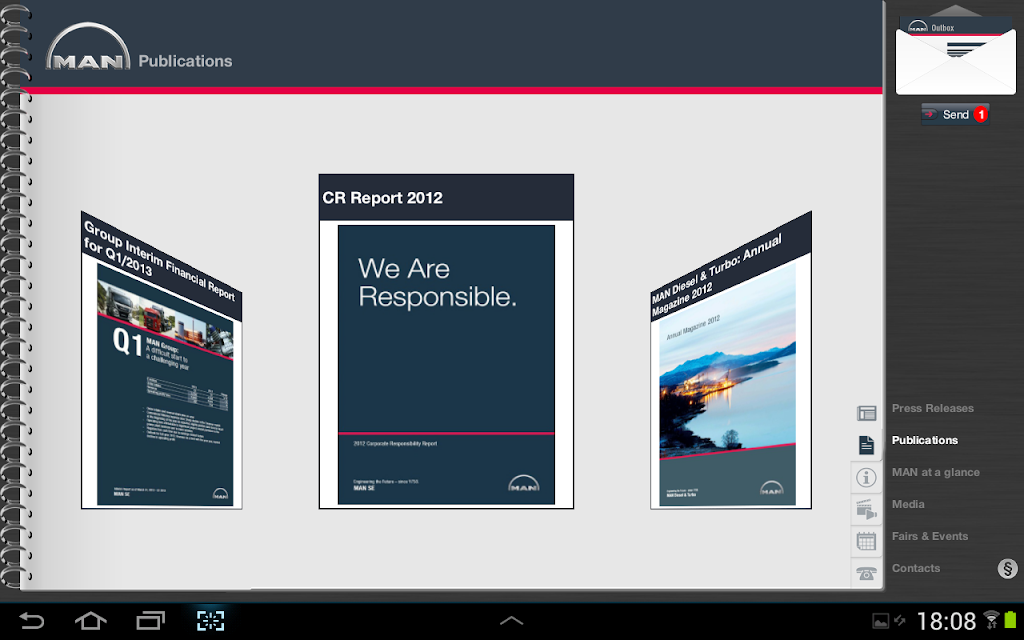Viewport: 1024px width, 640px height.
Task: Open the Press Releases sidebar icon
Action: click(x=866, y=413)
